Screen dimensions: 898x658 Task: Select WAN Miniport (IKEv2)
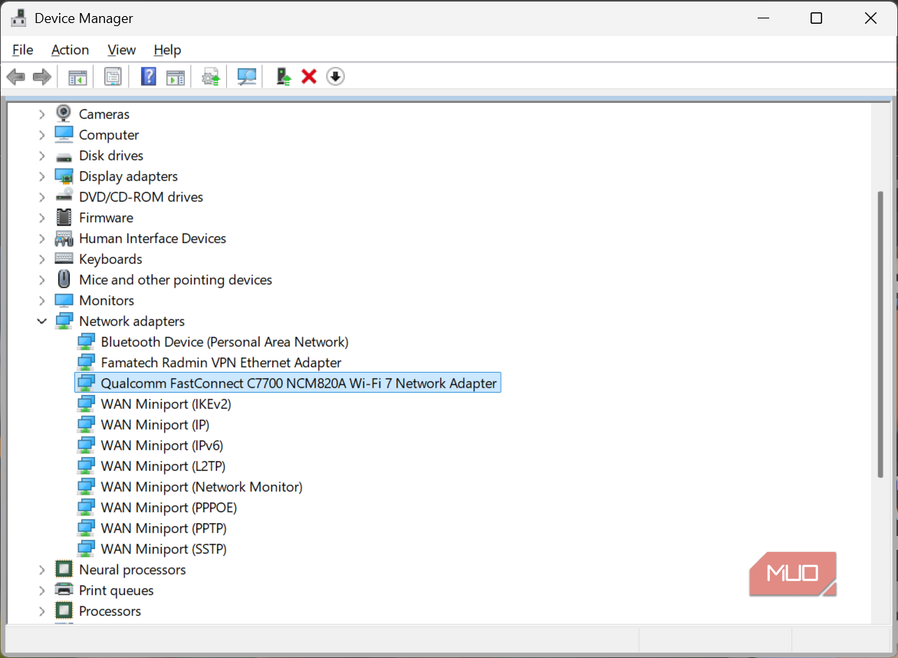click(166, 404)
